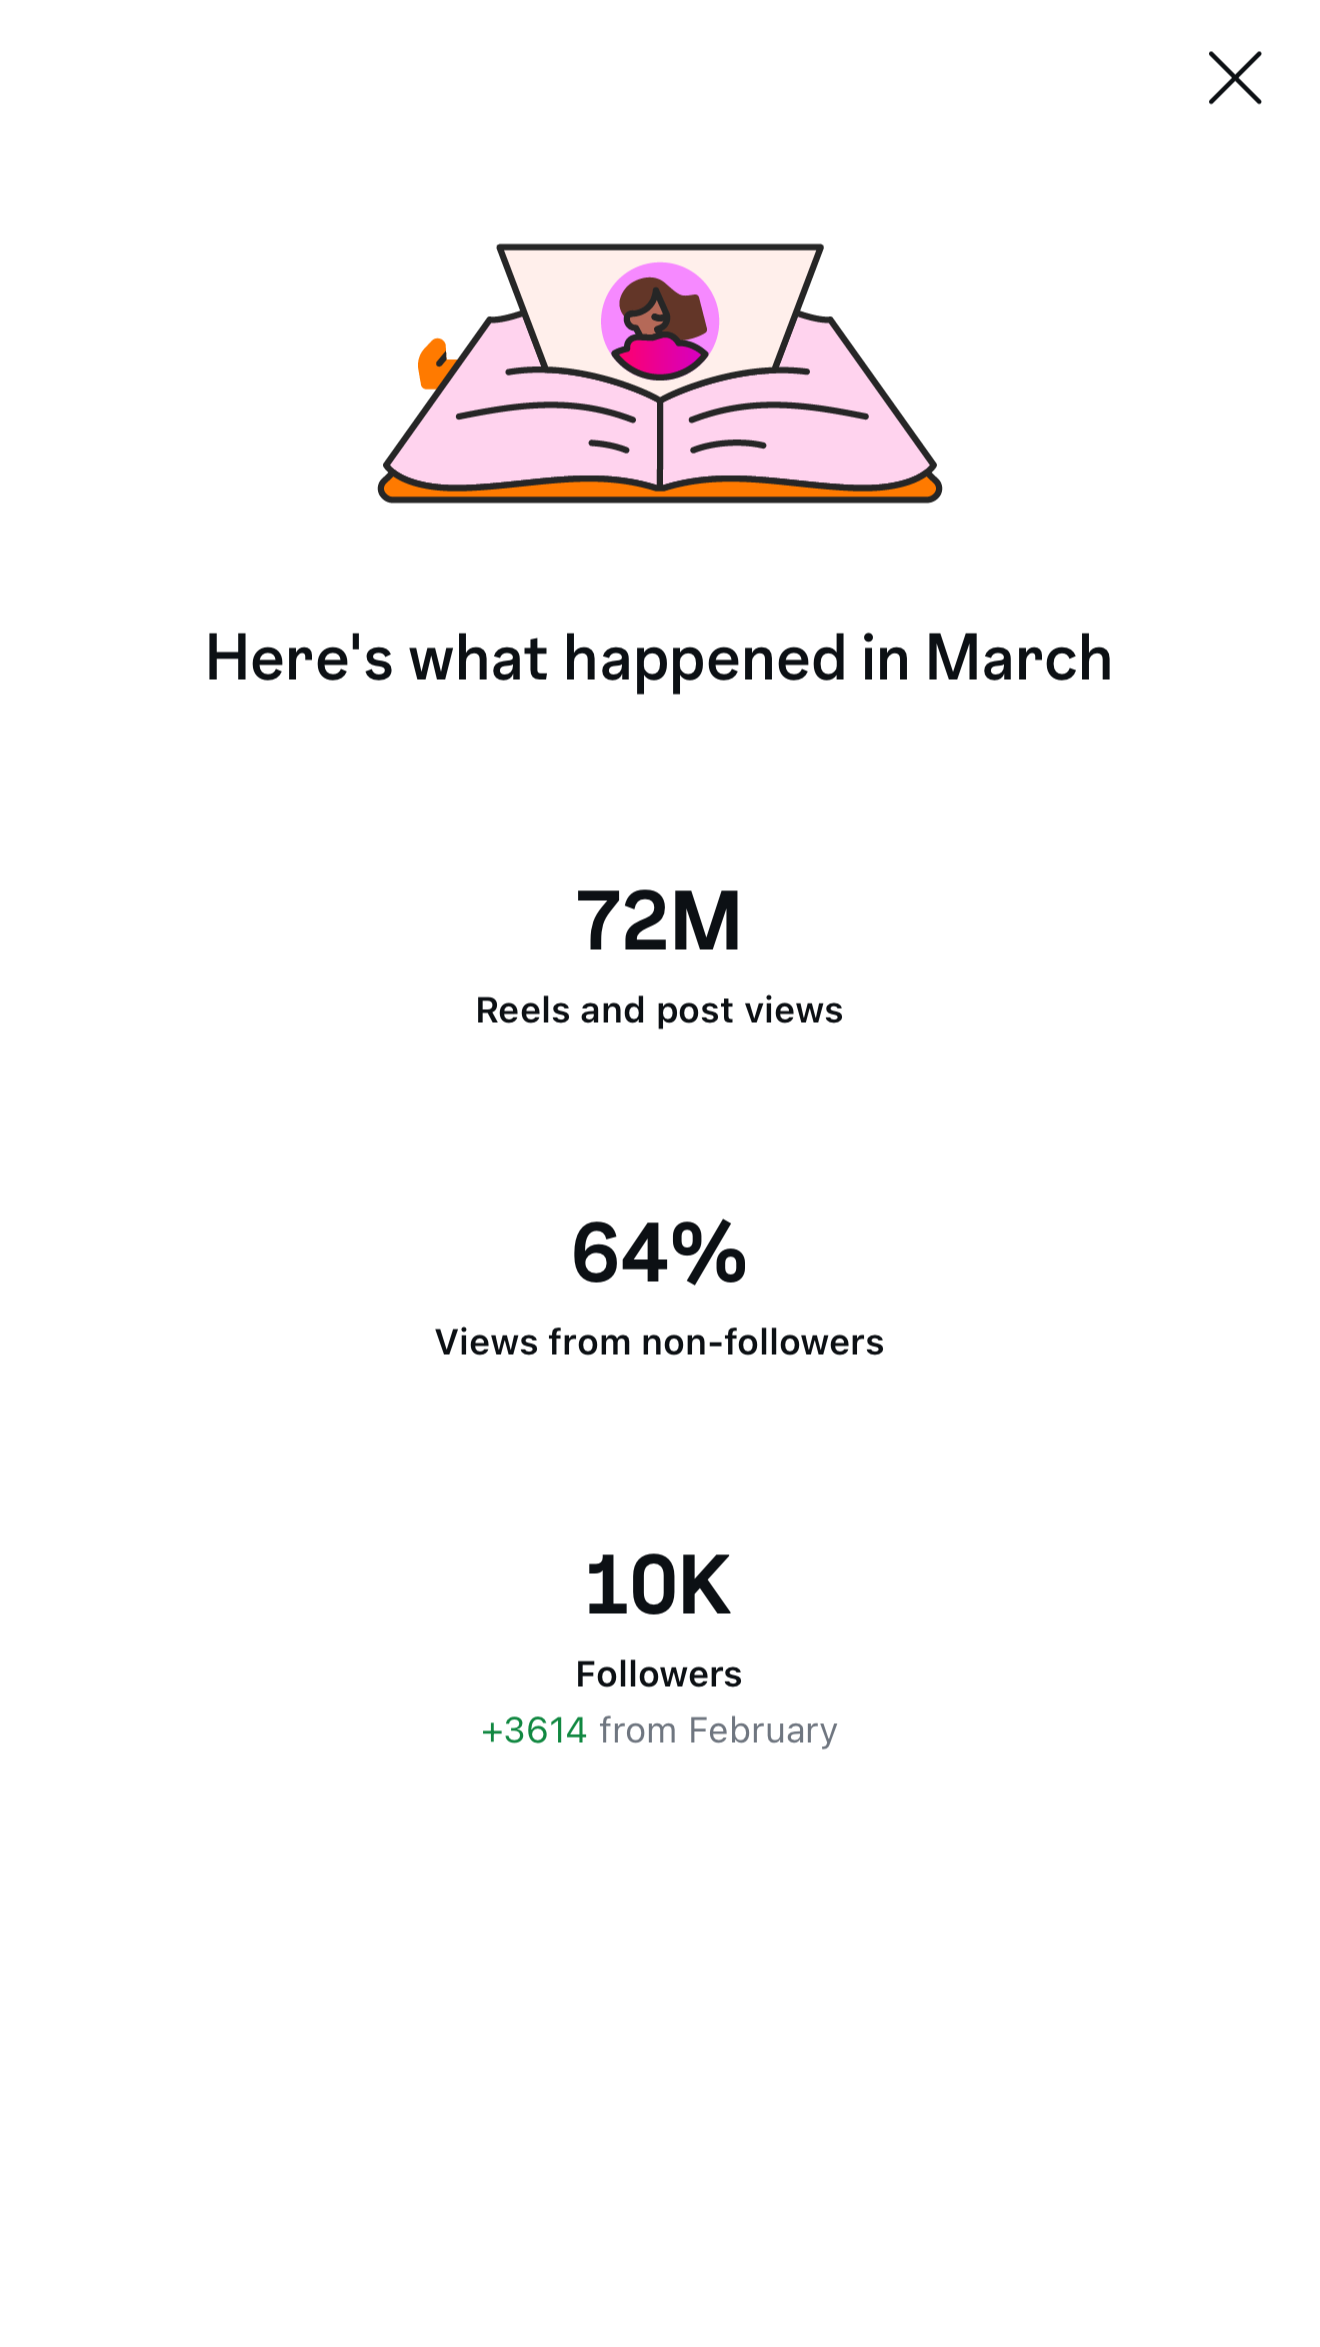This screenshot has height=2347, width=1320.
Task: Click the word "March" in the heading
Action: (1018, 658)
